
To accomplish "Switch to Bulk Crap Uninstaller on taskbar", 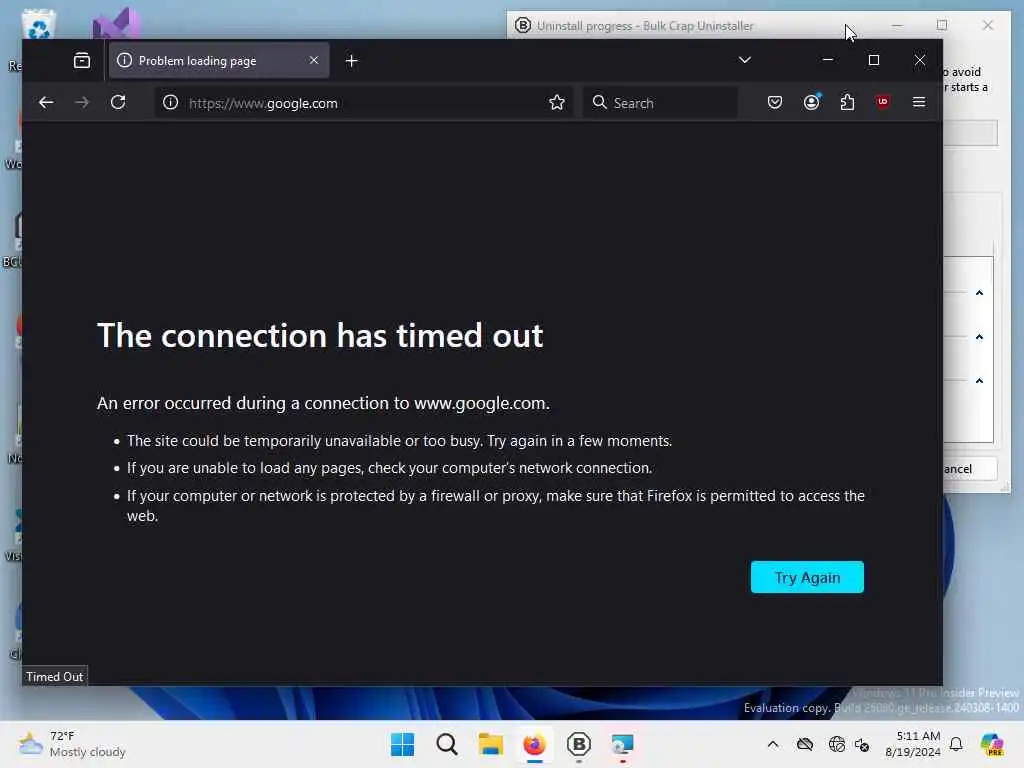I will pos(579,744).
